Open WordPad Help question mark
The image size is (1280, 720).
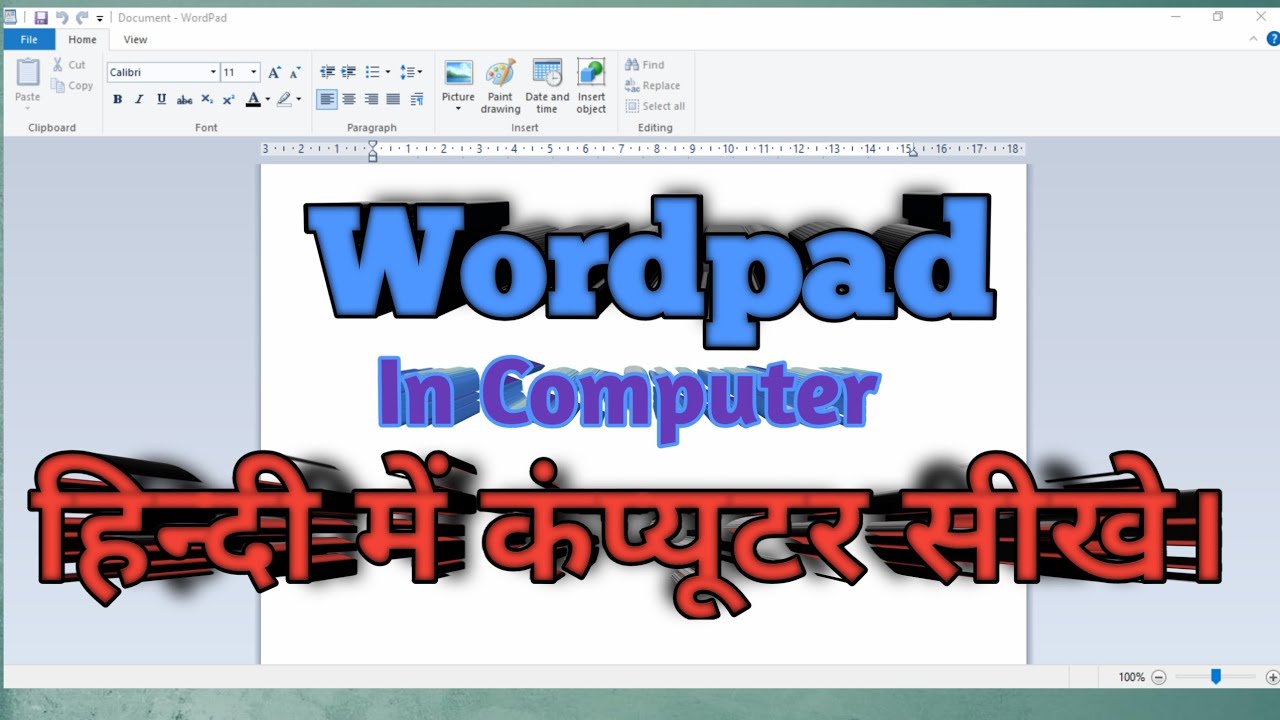1273,39
